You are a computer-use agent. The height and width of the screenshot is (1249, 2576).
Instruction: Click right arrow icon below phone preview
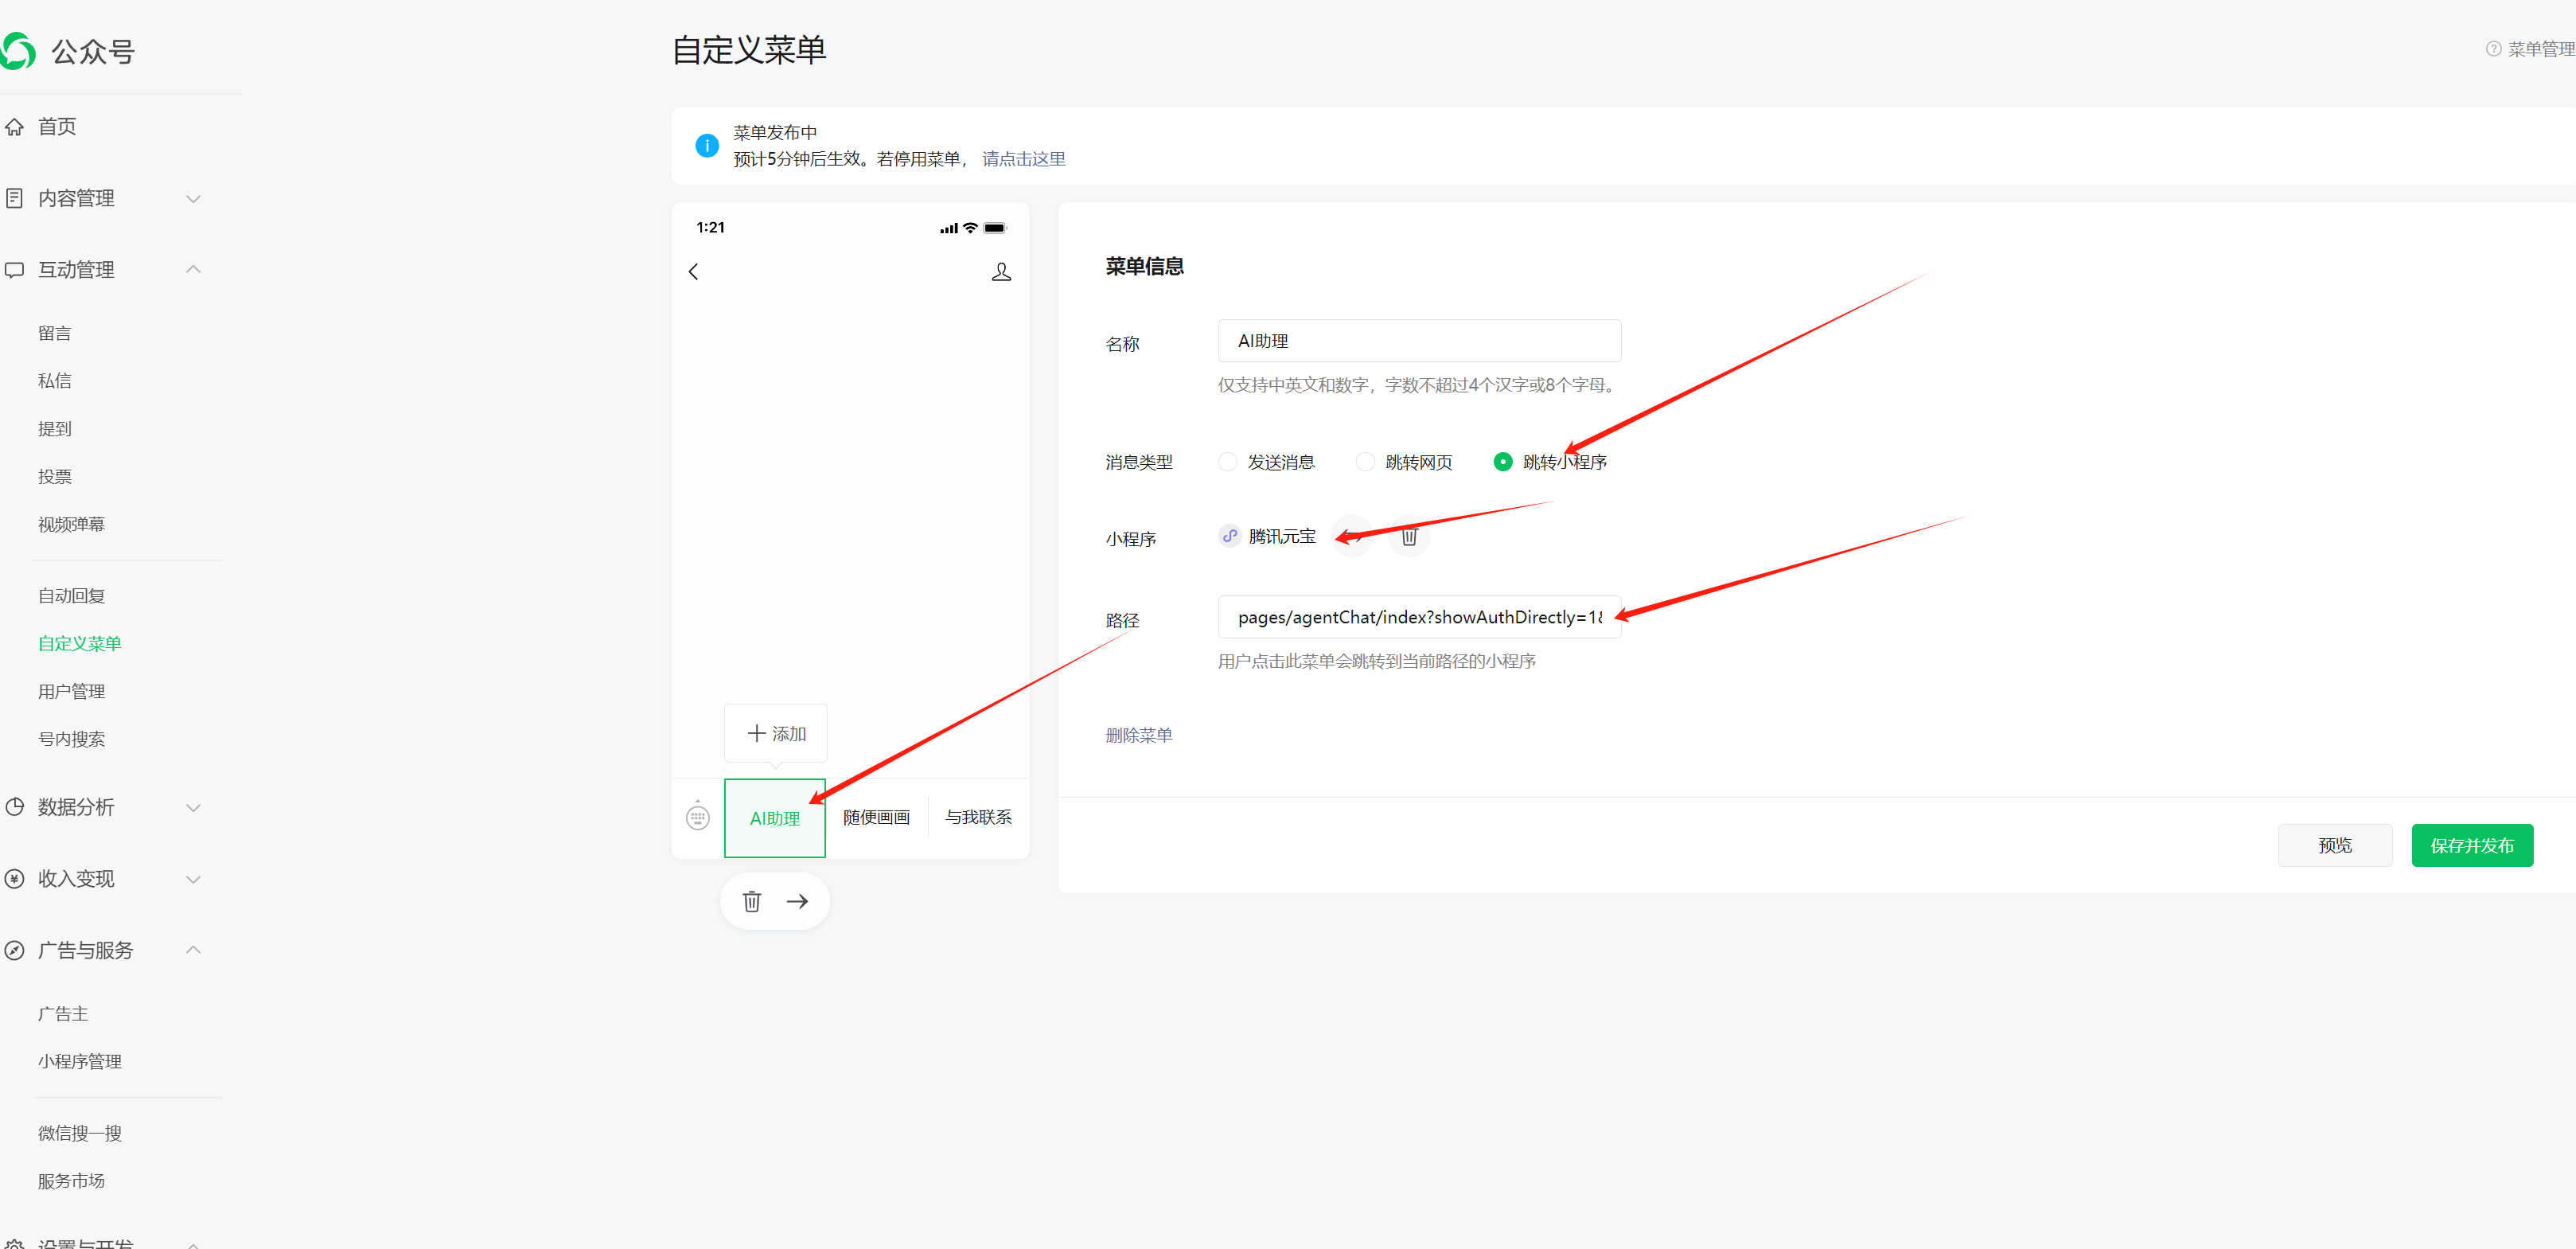pyautogui.click(x=797, y=901)
